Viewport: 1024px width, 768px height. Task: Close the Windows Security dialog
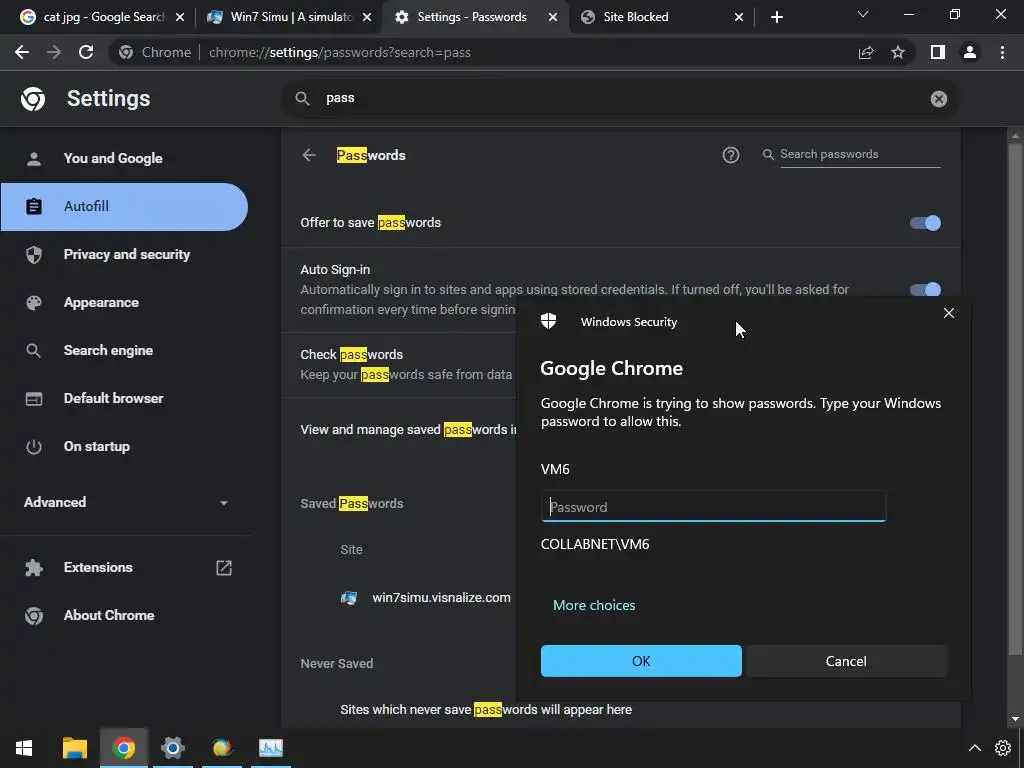pos(949,313)
